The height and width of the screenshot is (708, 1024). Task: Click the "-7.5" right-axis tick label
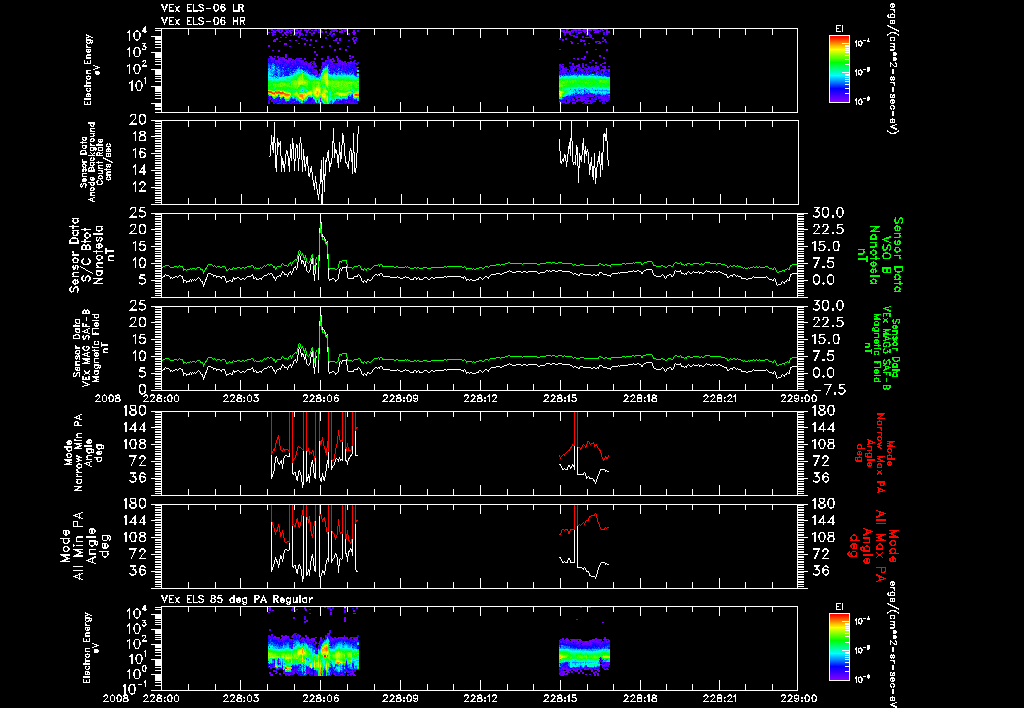pyautogui.click(x=829, y=390)
